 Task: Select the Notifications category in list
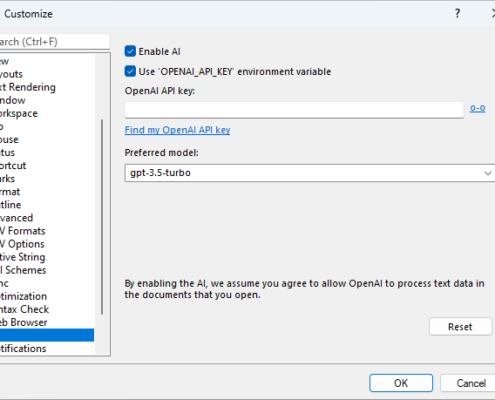(23, 348)
